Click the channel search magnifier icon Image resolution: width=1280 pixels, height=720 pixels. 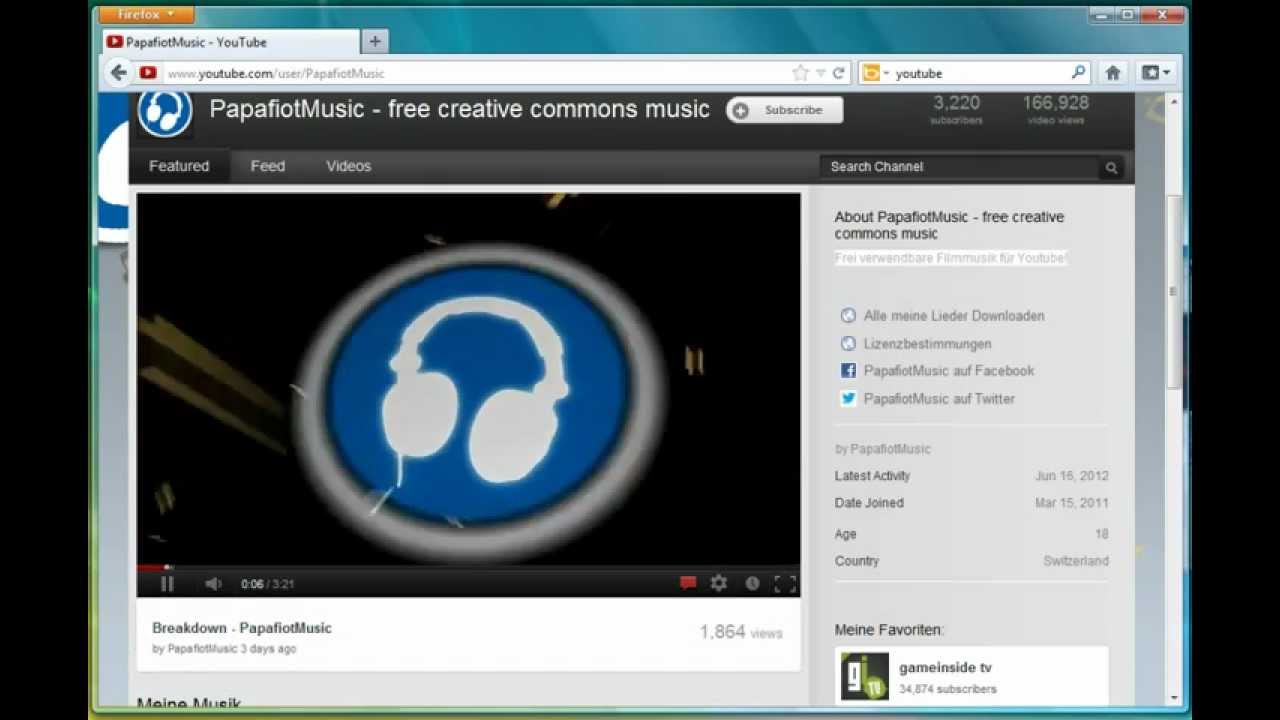click(x=1111, y=168)
